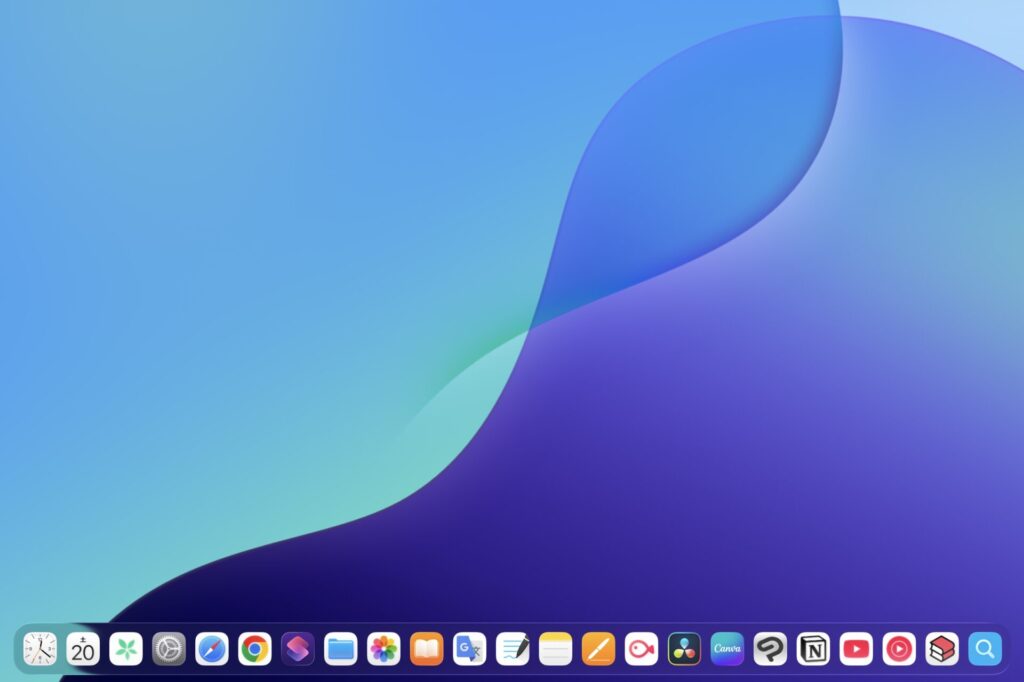Launch Google Chrome from the dock

[255, 649]
